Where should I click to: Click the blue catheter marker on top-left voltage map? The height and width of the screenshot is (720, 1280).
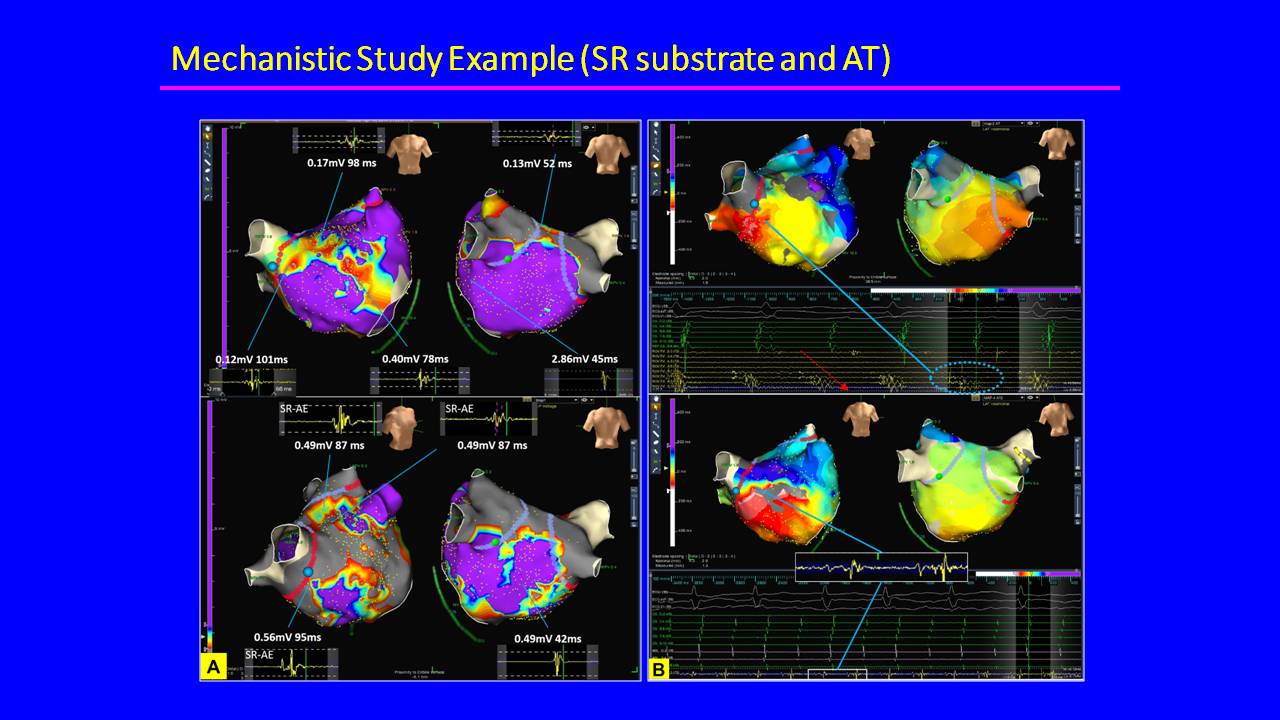[x=272, y=267]
